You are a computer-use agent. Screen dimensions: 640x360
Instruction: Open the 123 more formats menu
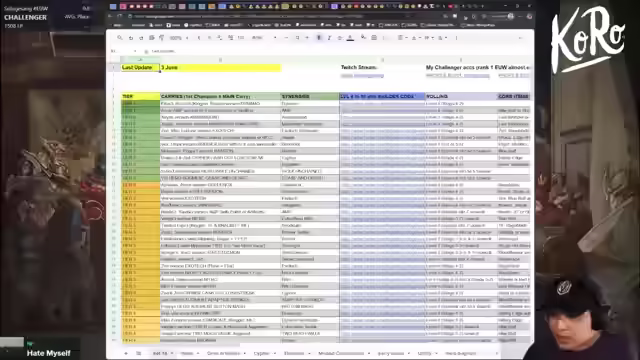point(241,38)
